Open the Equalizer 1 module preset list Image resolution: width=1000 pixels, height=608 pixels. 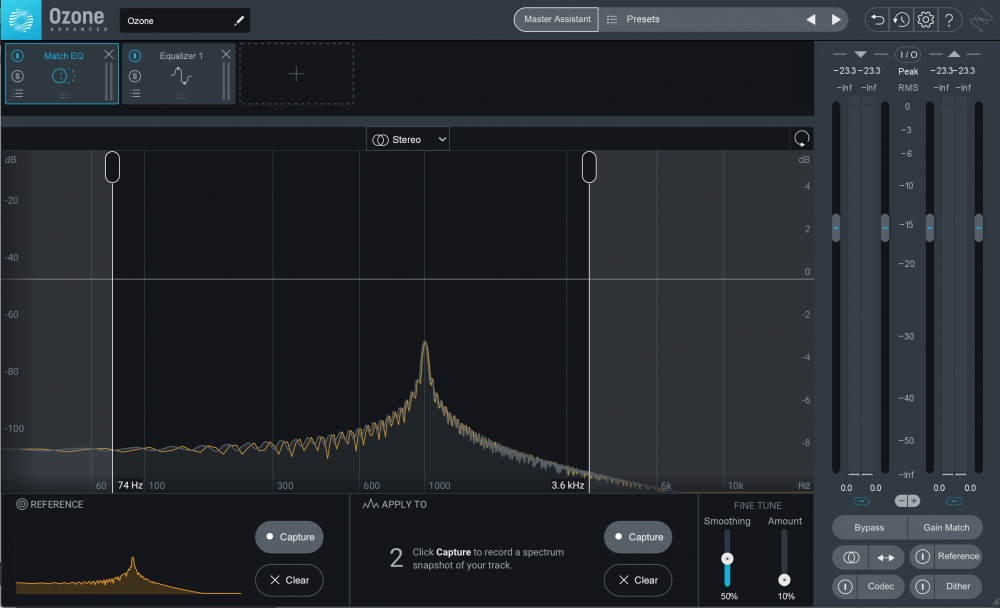[135, 93]
